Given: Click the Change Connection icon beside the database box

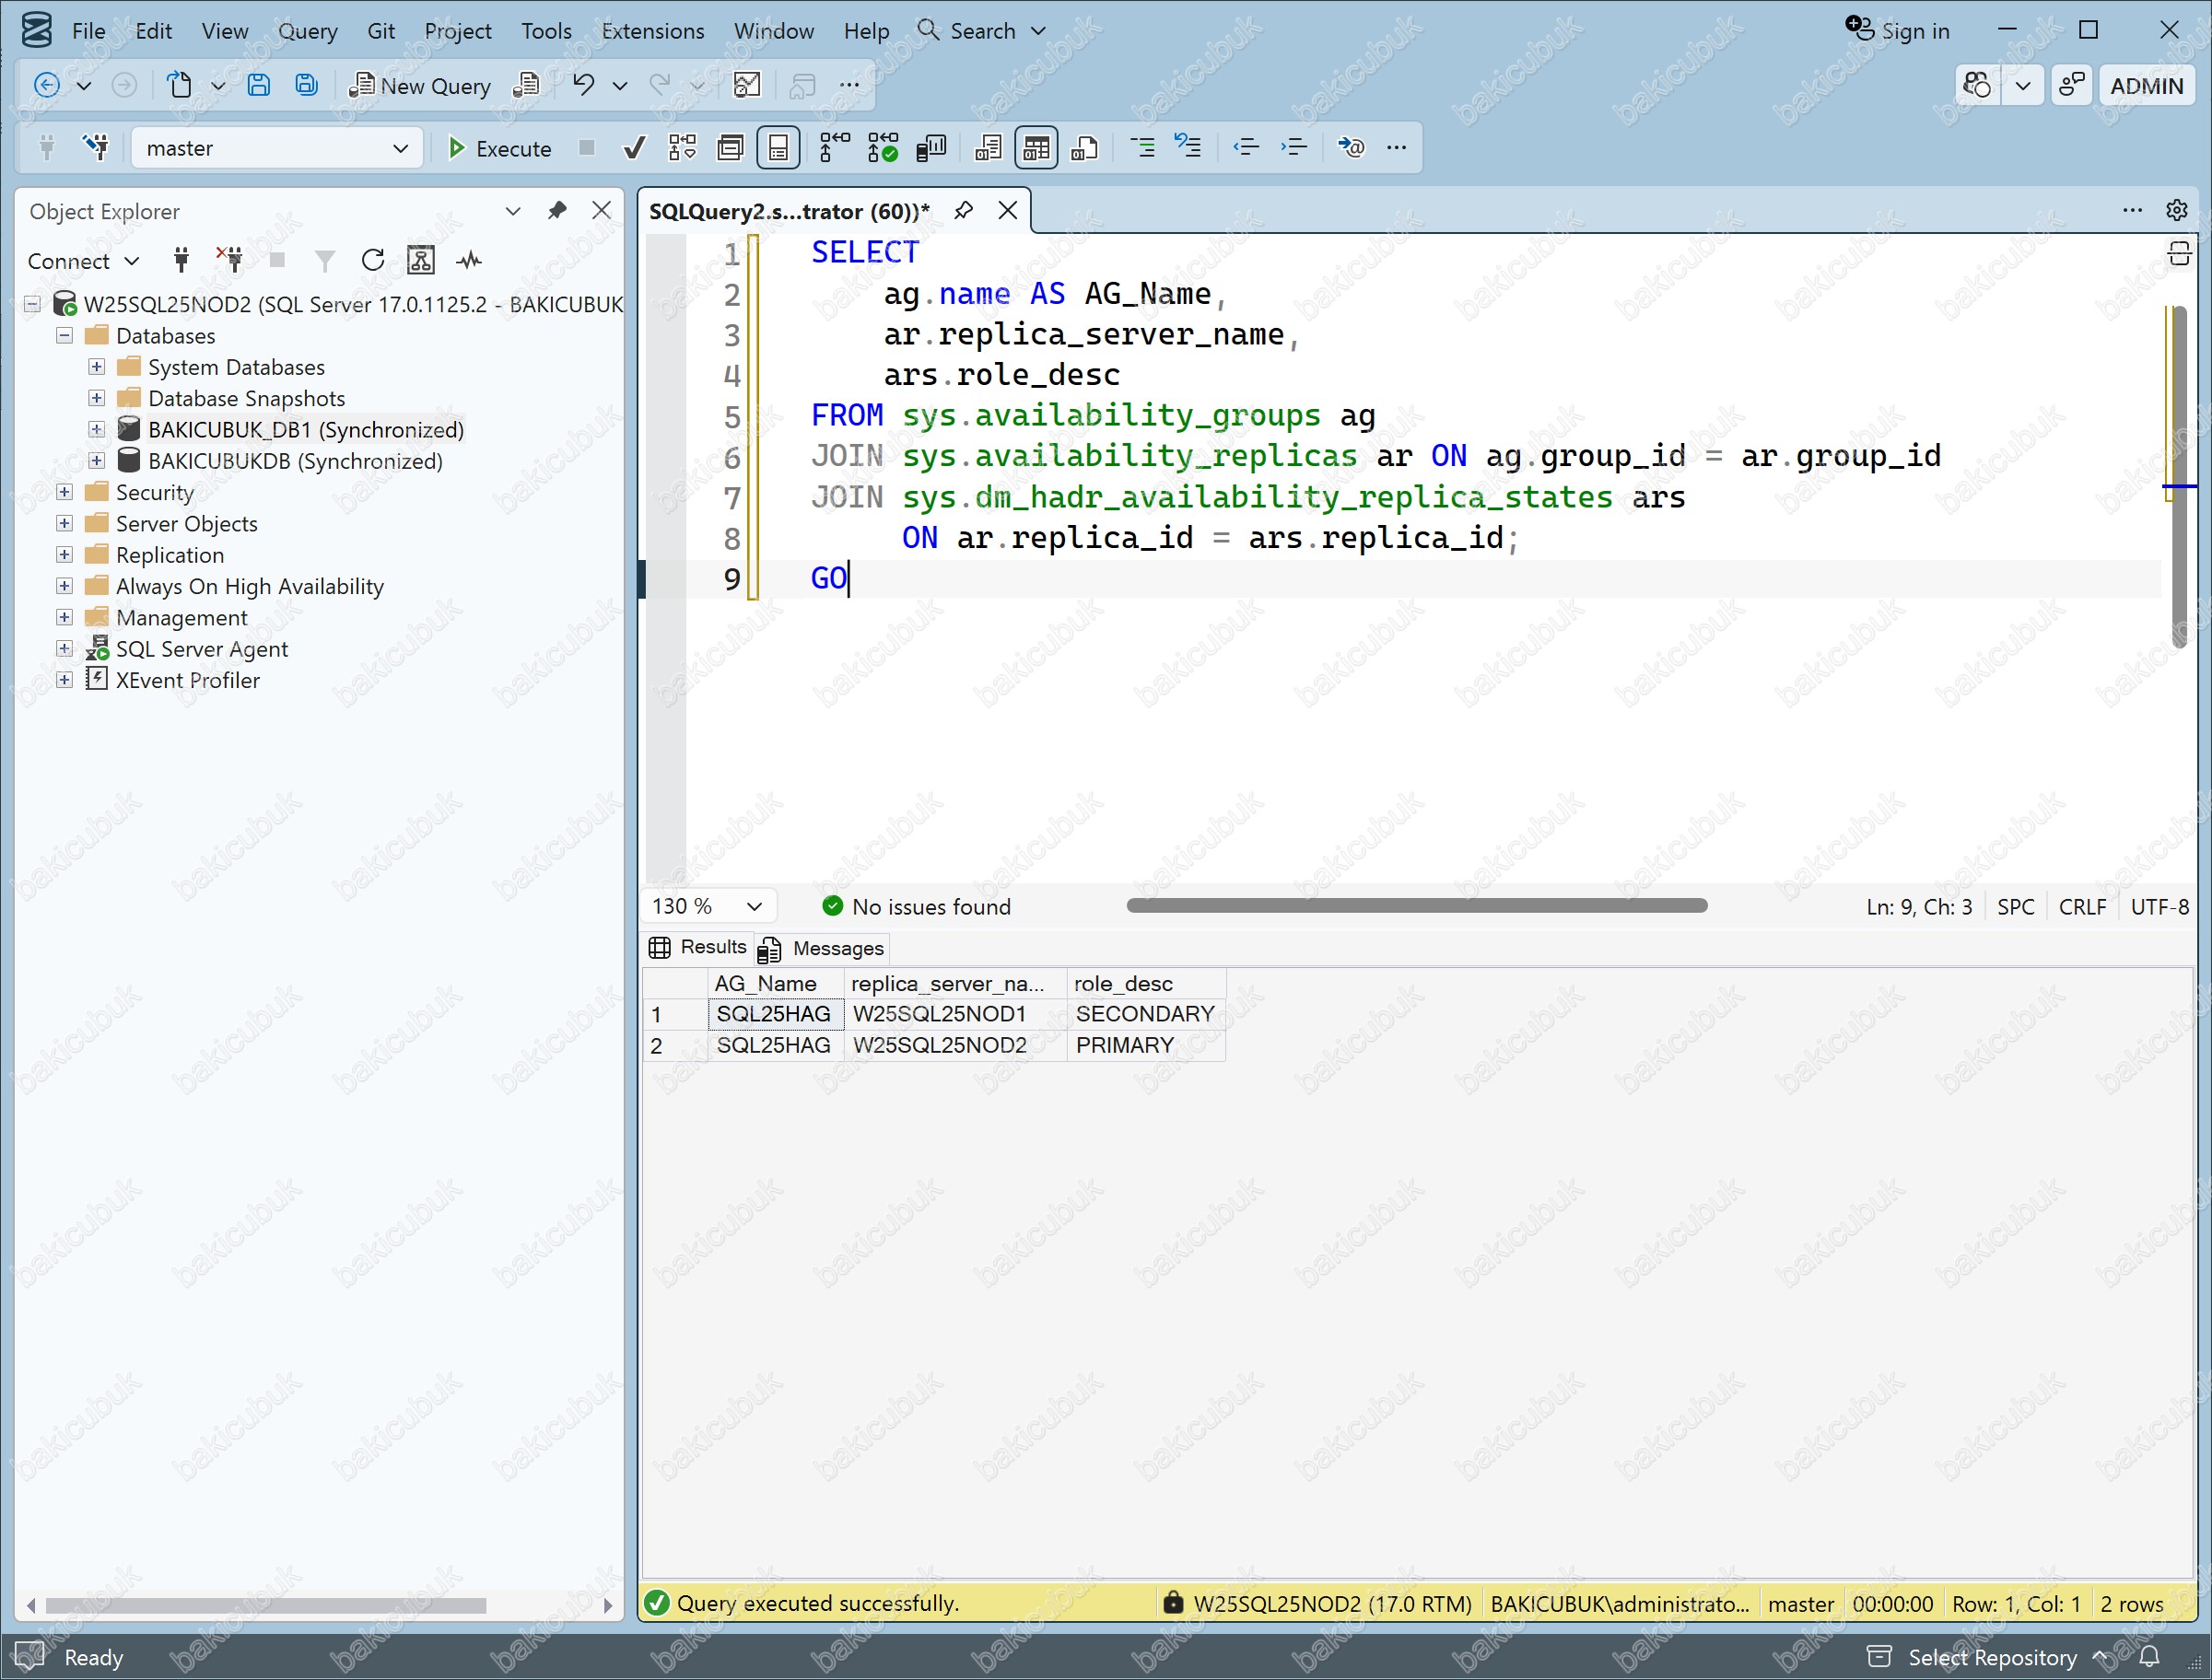Looking at the screenshot, I should tap(96, 148).
